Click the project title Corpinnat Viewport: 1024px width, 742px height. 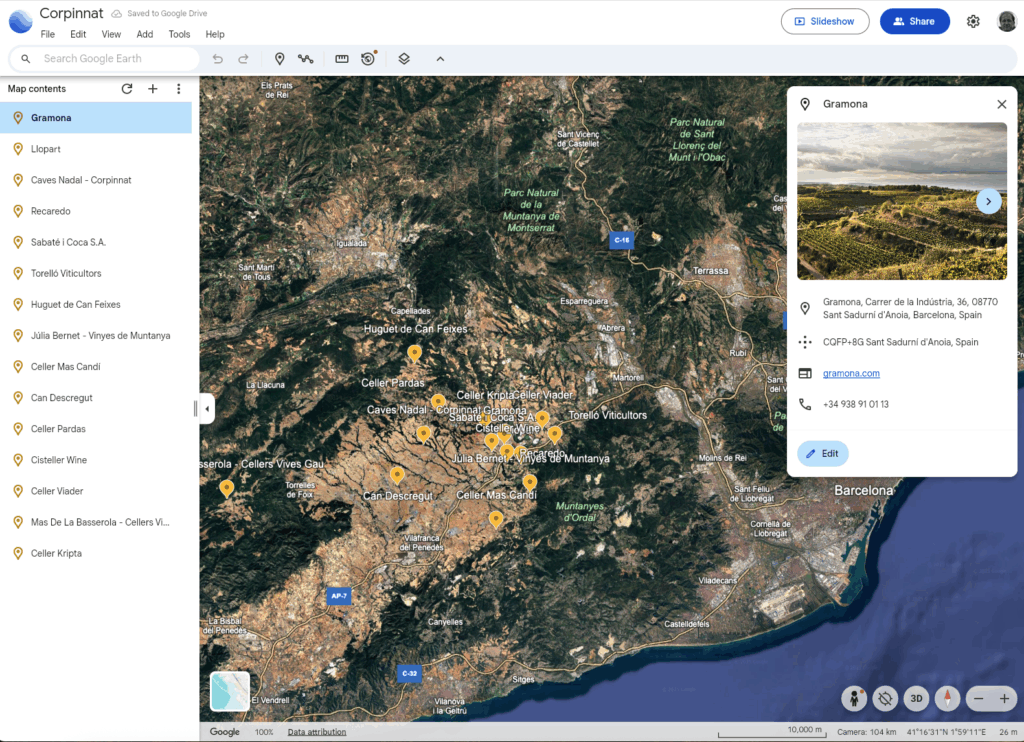point(71,13)
